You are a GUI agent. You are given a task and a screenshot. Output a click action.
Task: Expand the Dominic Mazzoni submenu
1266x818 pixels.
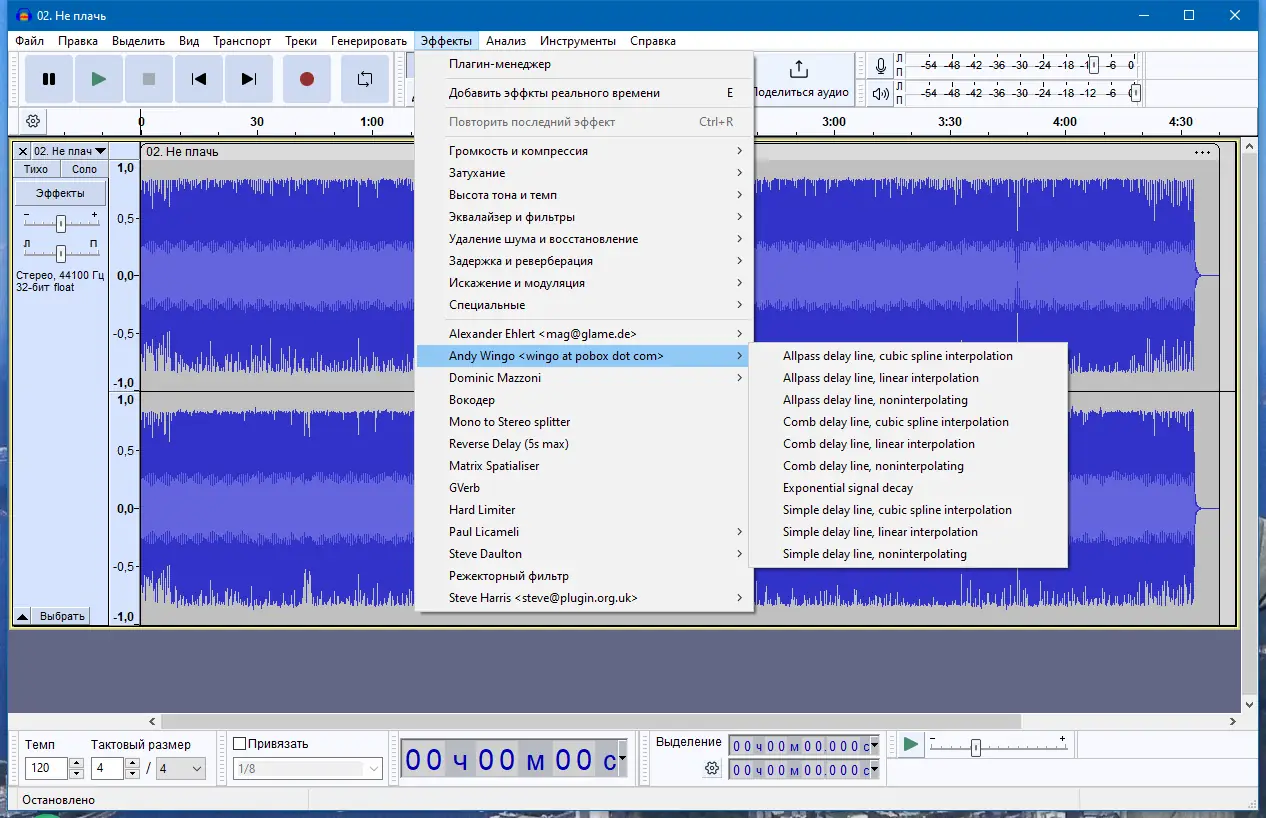pyautogui.click(x=584, y=378)
